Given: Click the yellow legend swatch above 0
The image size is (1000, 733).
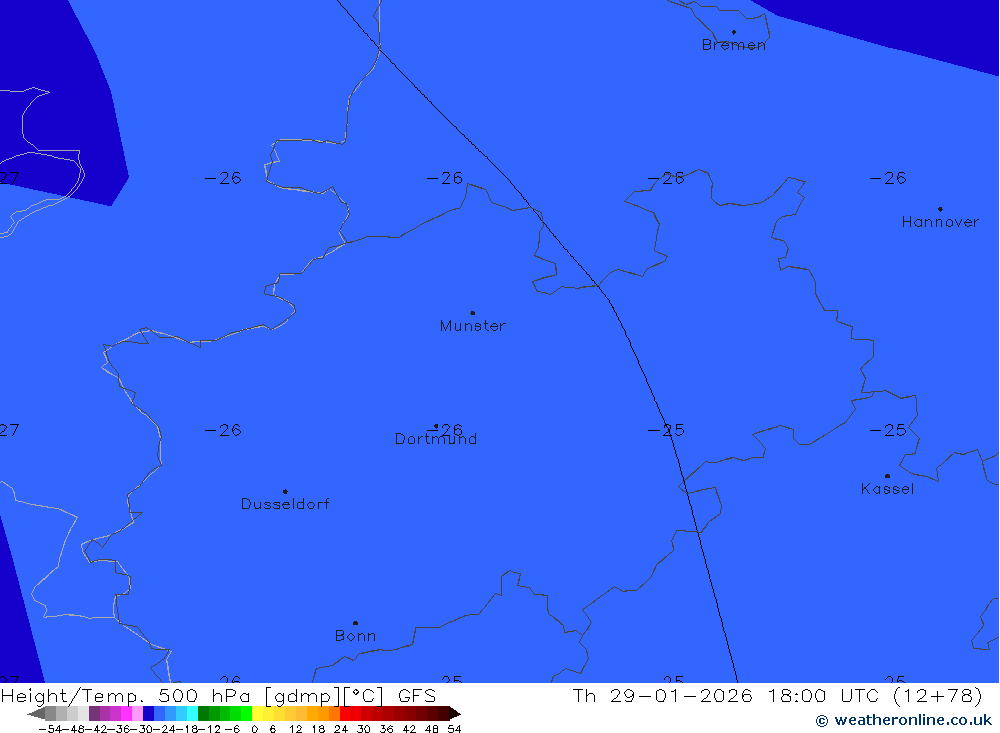Looking at the screenshot, I should click(258, 713).
